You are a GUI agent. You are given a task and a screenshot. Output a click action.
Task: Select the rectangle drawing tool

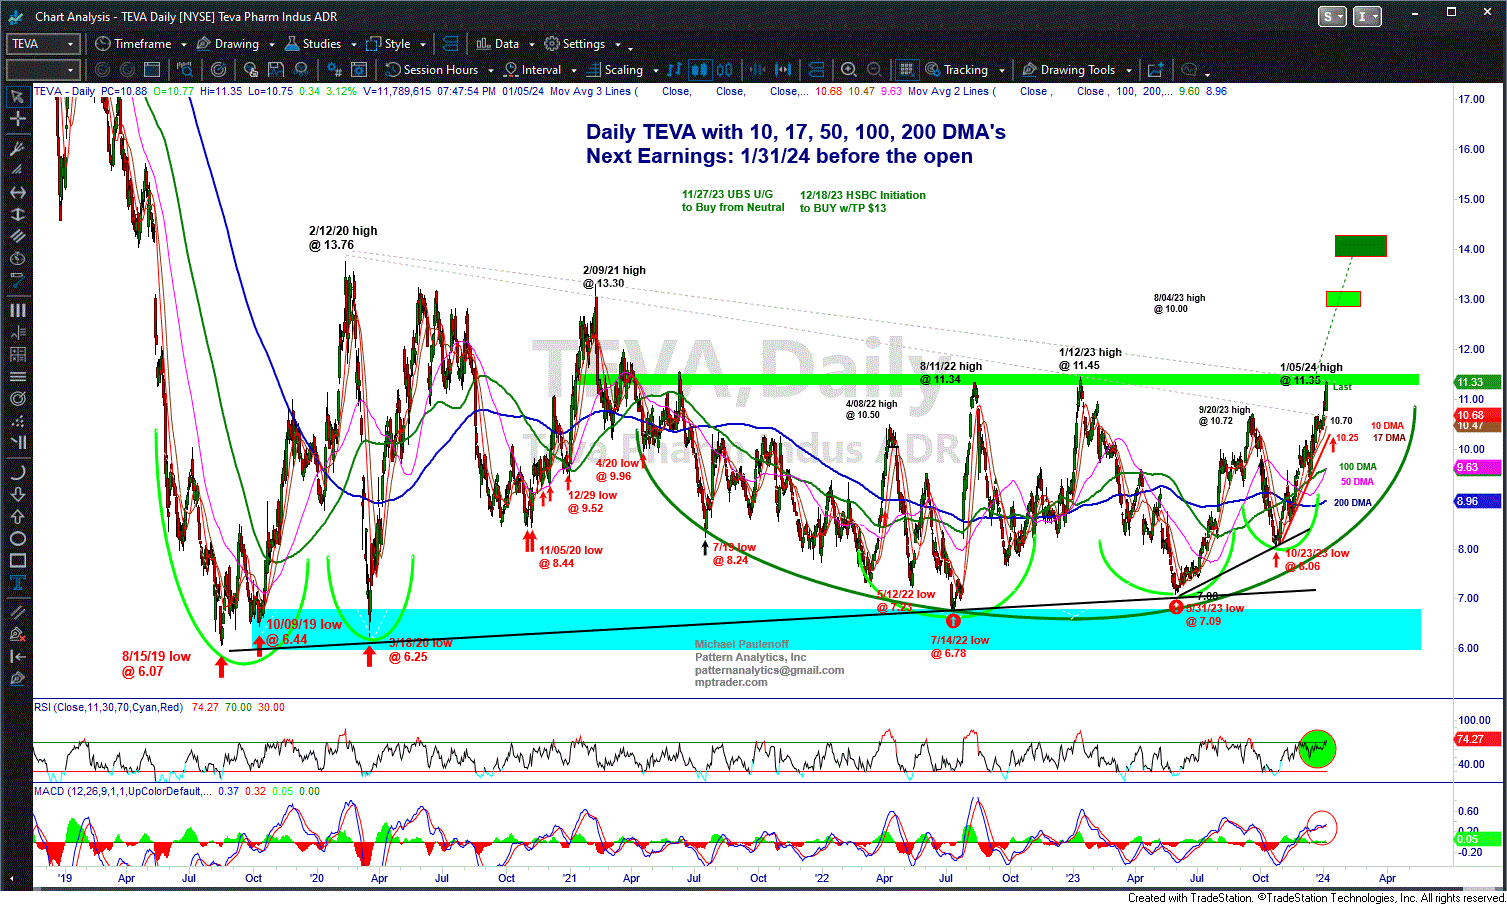(17, 560)
